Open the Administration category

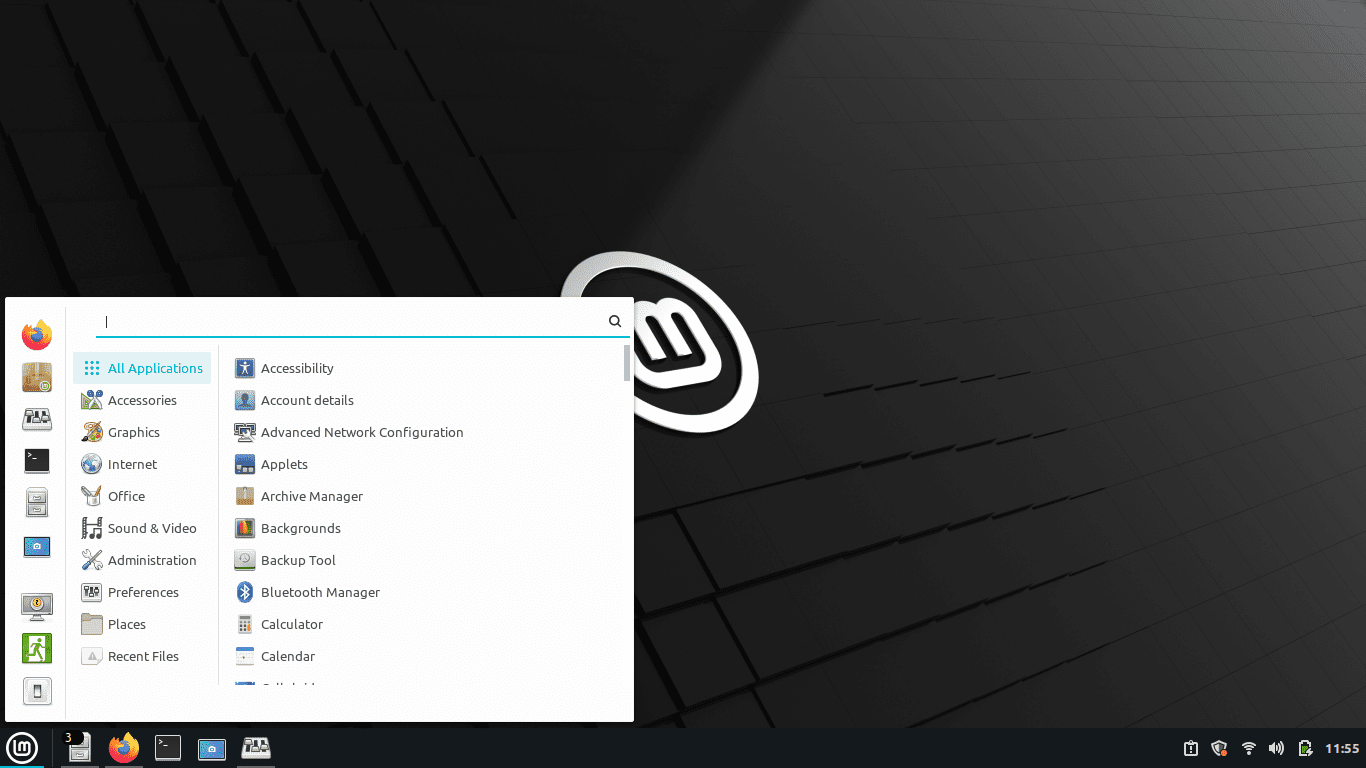coord(152,560)
